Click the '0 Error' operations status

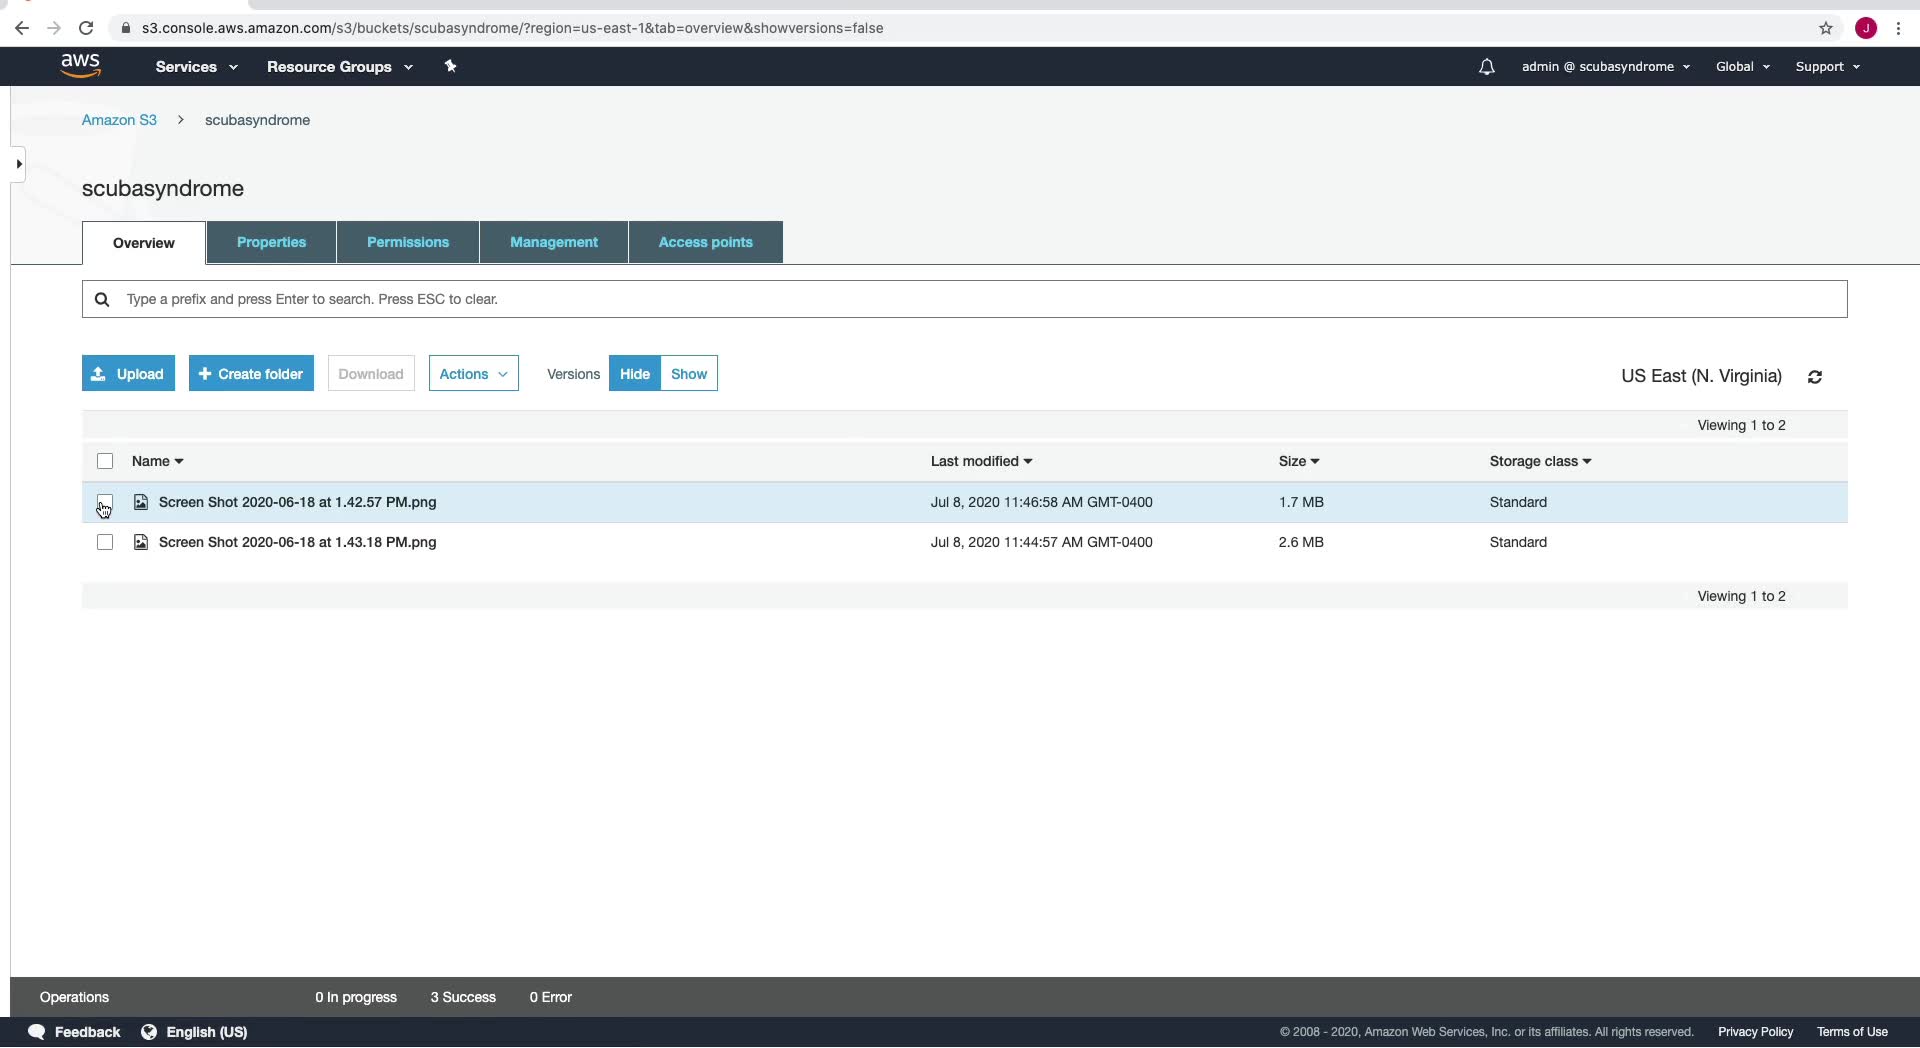pos(551,997)
